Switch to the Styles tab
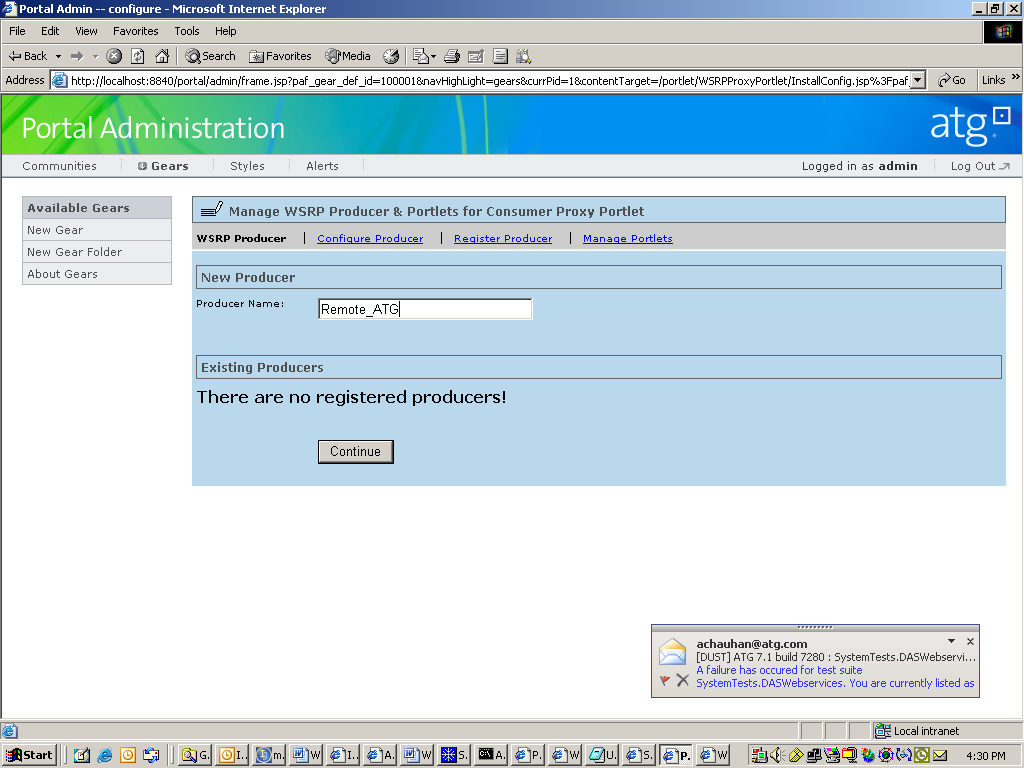 [248, 166]
